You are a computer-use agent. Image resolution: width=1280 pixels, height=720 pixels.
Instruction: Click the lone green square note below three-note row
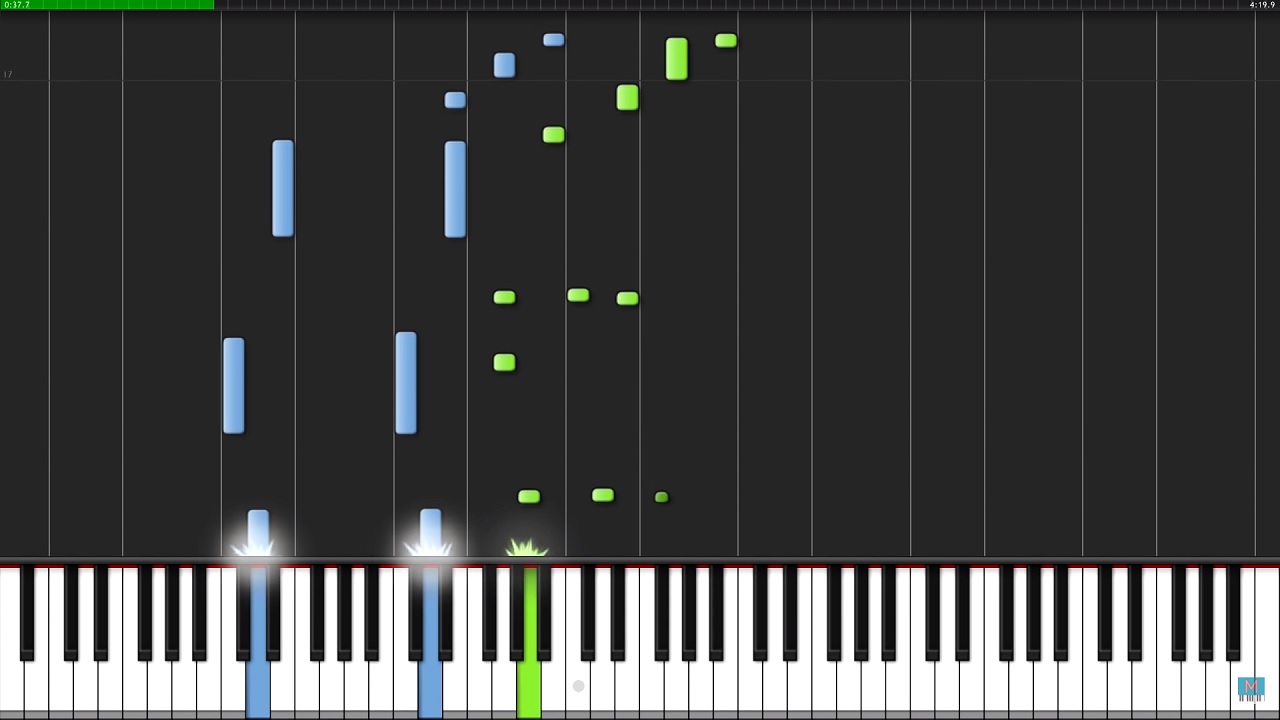coord(505,363)
